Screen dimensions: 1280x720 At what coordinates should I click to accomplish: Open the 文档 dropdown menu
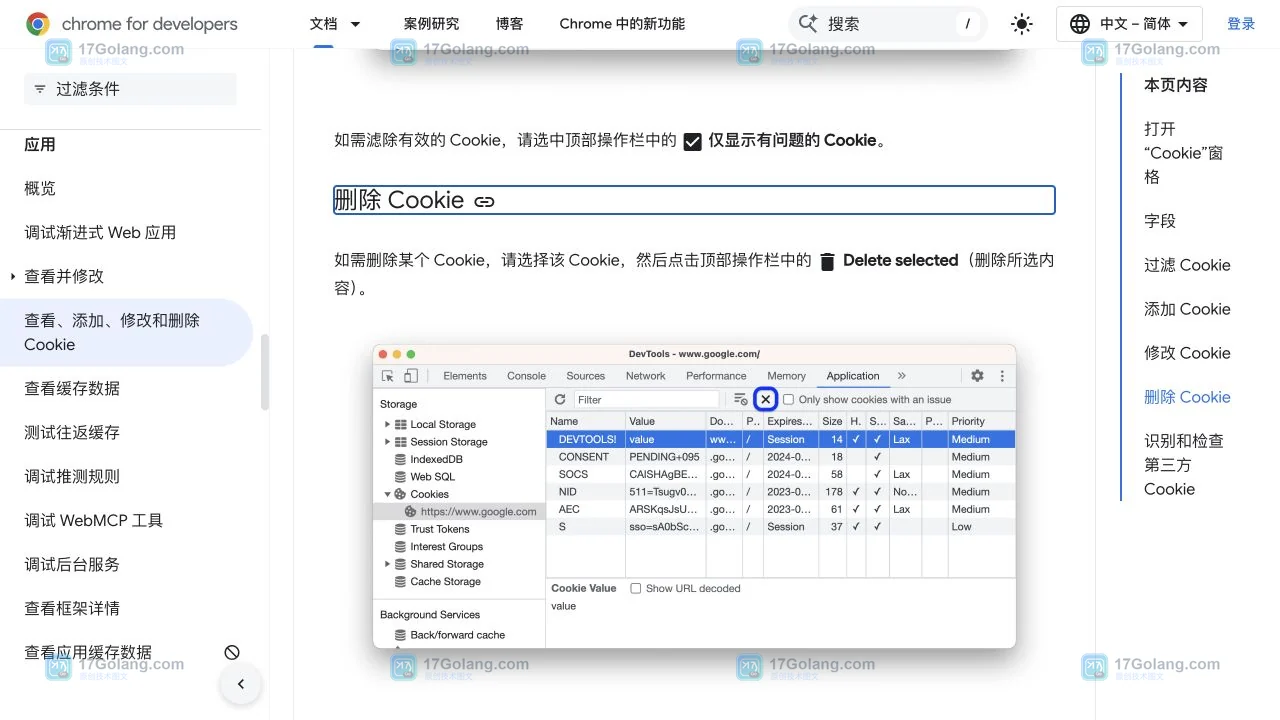pyautogui.click(x=336, y=24)
